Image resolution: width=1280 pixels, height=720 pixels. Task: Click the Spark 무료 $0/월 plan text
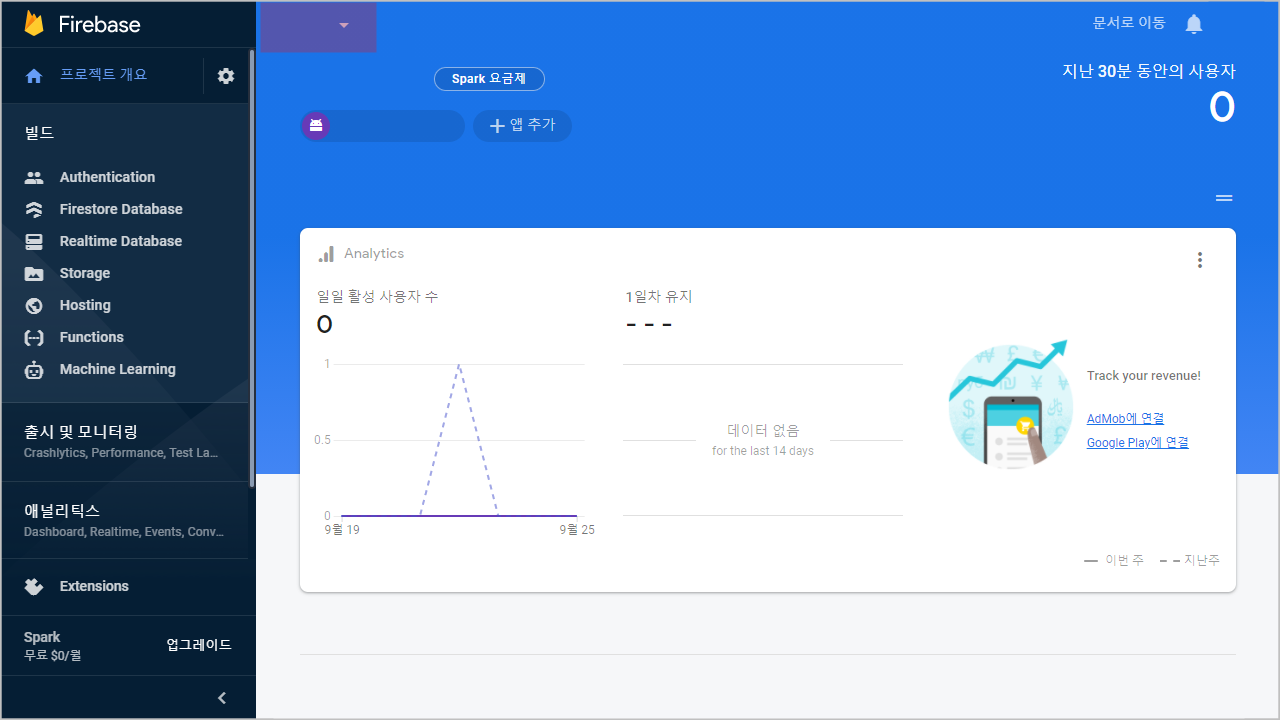tap(52, 646)
